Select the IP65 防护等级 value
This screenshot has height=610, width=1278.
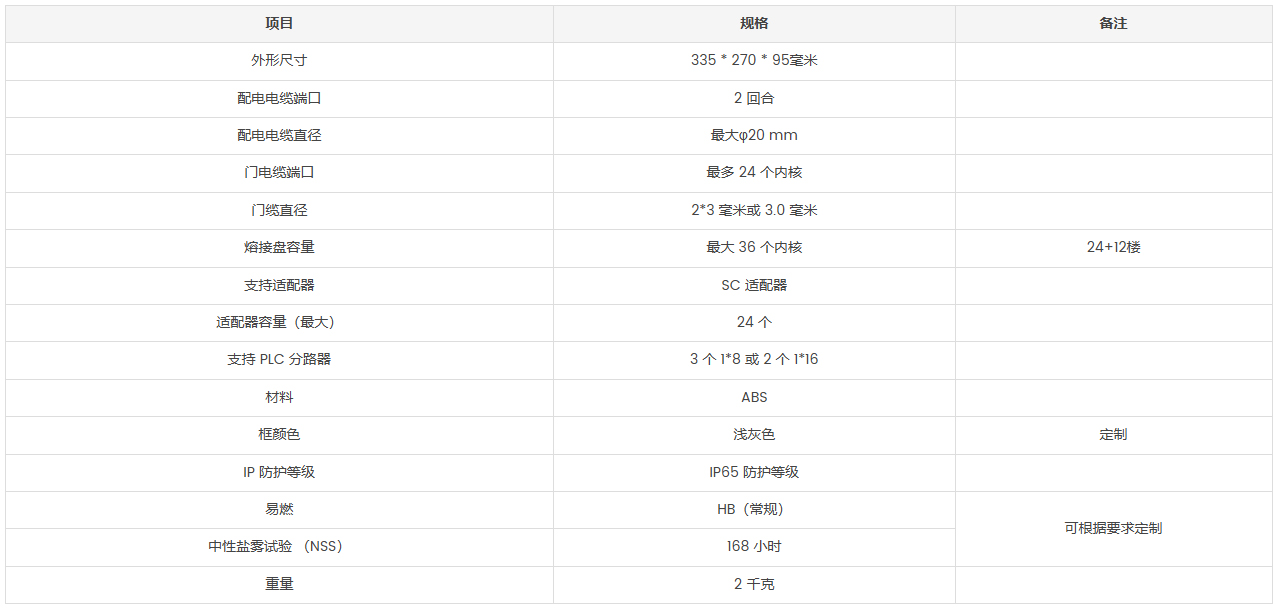(754, 472)
